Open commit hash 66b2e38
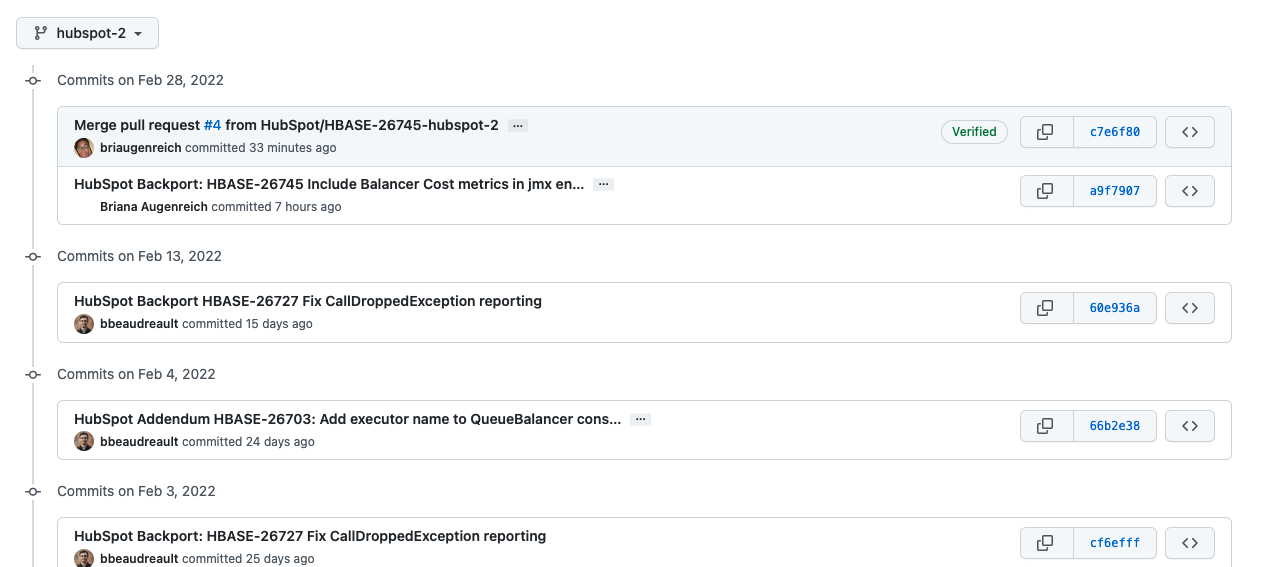The image size is (1275, 567). (1115, 426)
